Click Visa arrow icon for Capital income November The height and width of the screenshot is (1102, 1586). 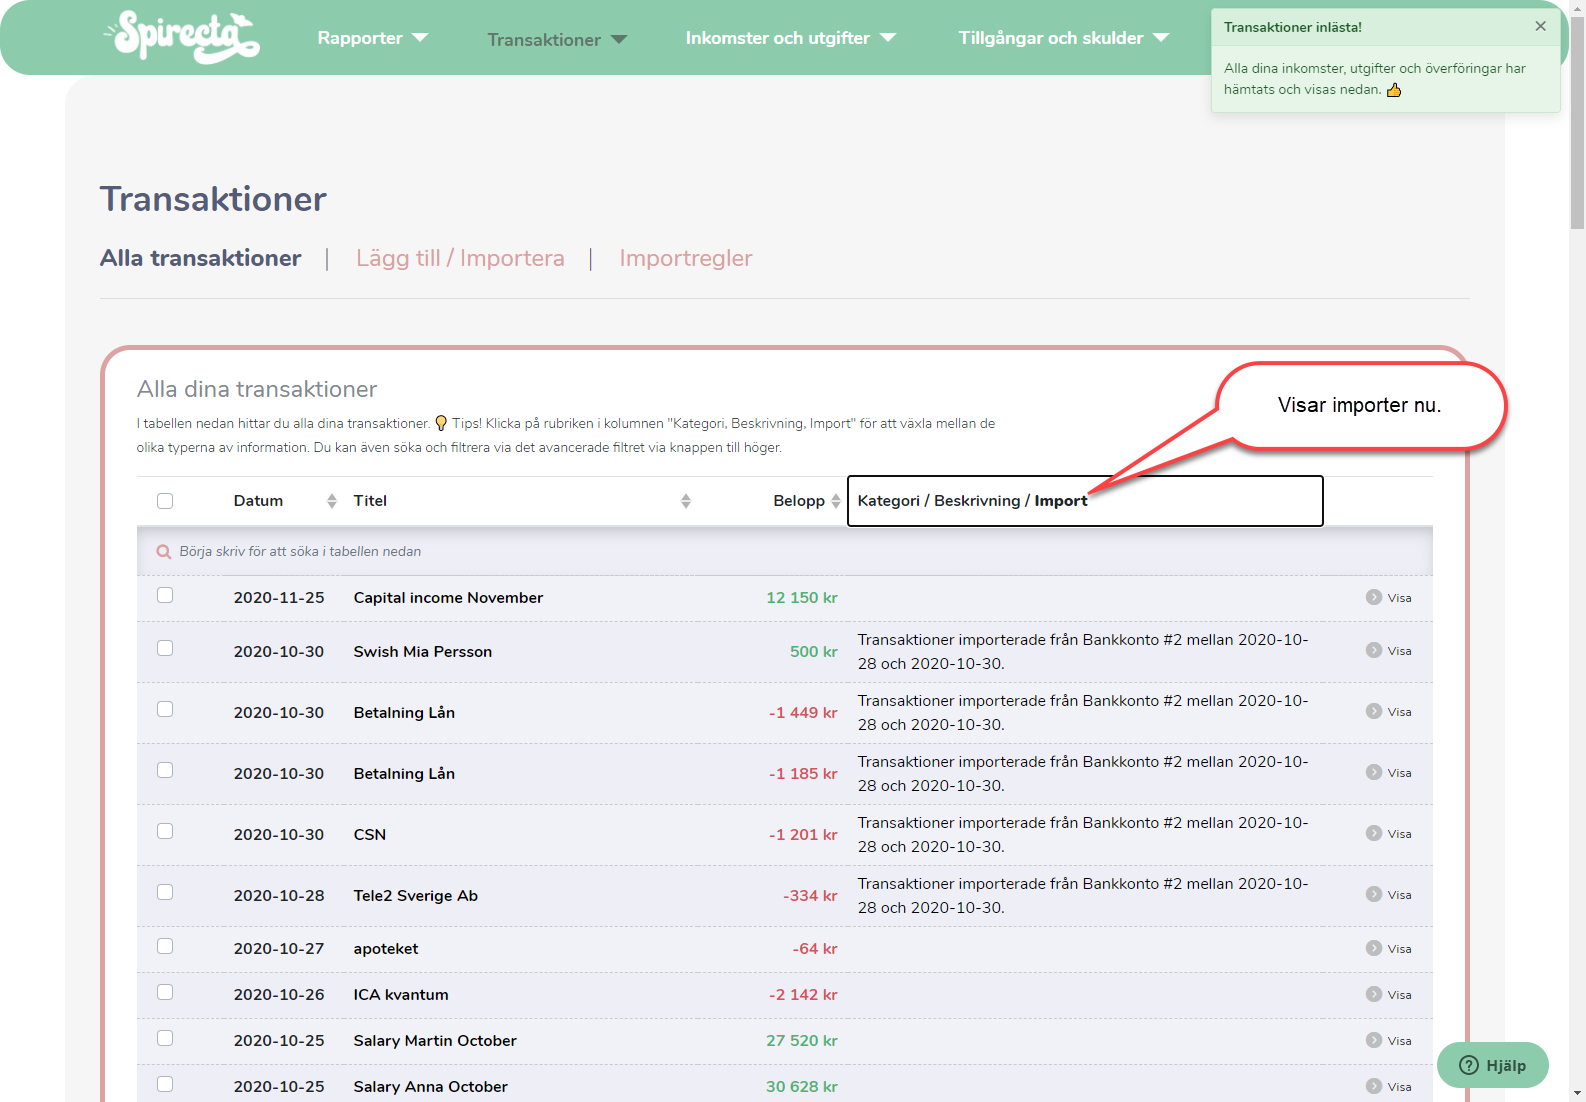point(1374,597)
